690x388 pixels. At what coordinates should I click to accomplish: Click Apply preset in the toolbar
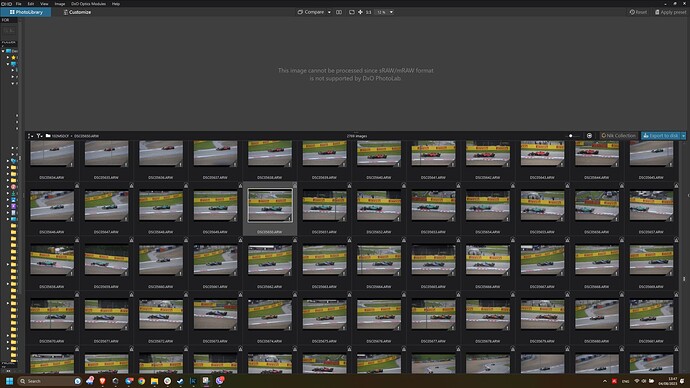(x=671, y=12)
